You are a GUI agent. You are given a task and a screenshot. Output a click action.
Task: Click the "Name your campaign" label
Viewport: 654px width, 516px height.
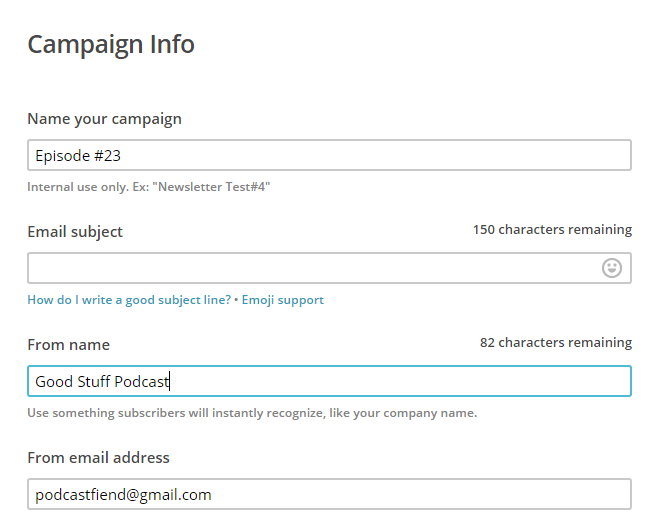(104, 119)
